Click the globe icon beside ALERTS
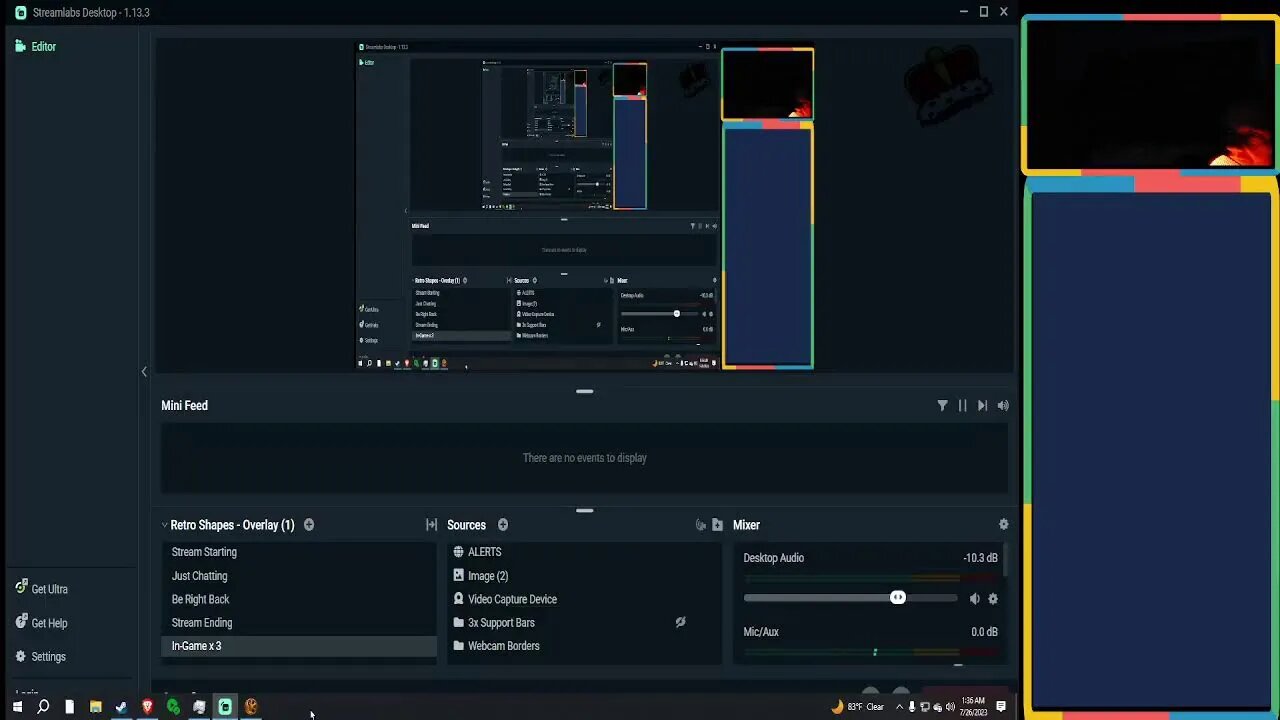 [459, 552]
